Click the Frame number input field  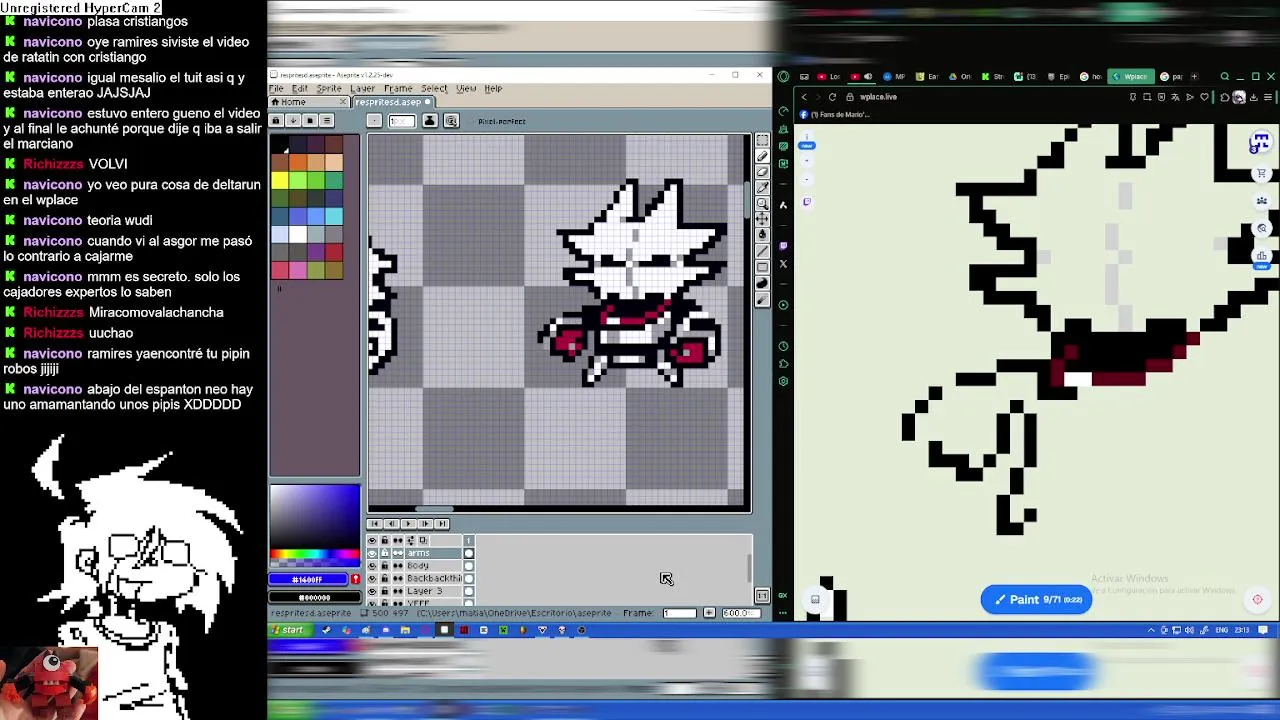click(x=679, y=613)
